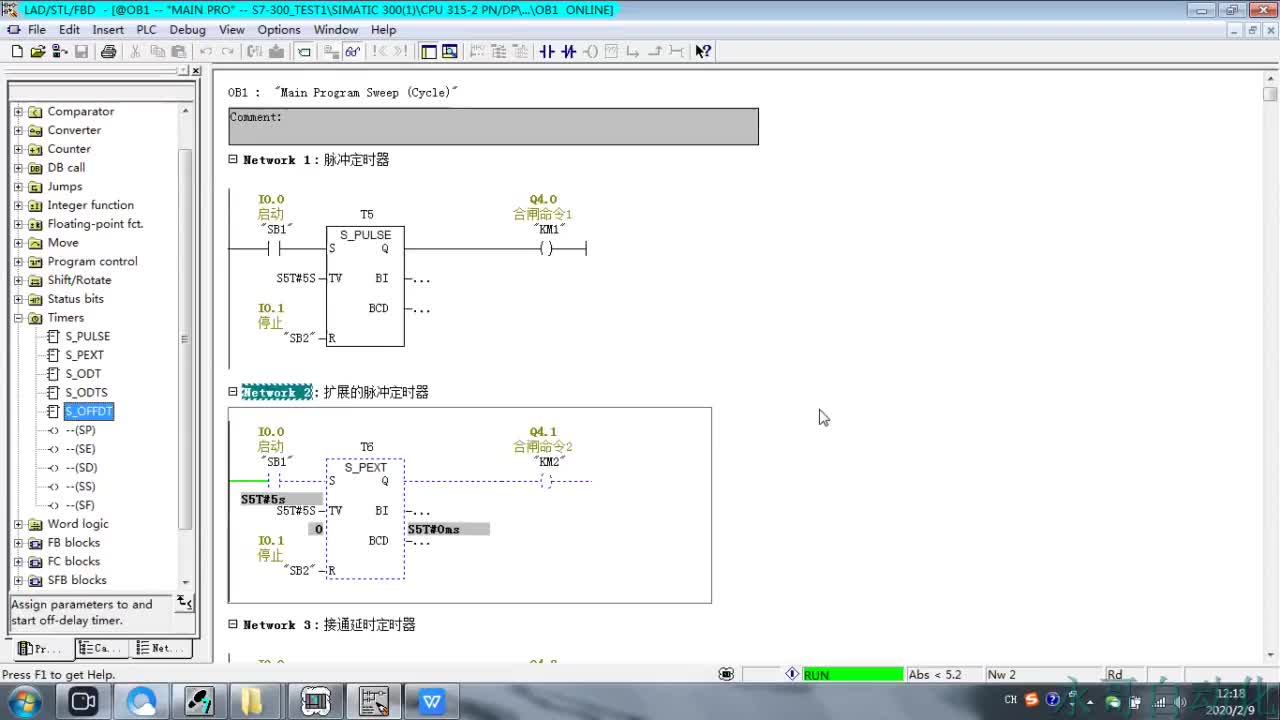The image size is (1280, 720).
Task: Open the PLC menu
Action: (x=146, y=30)
